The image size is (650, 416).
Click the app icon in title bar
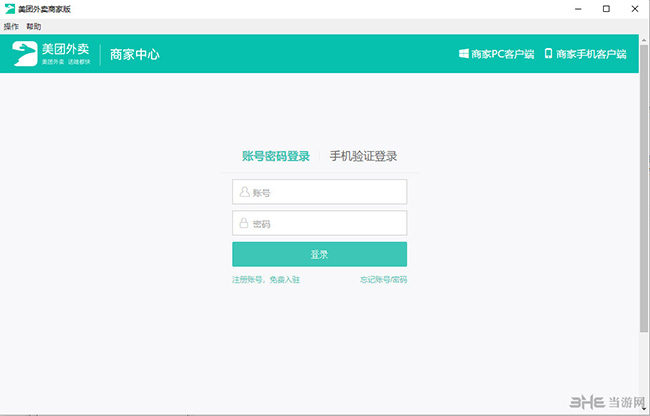point(10,9)
